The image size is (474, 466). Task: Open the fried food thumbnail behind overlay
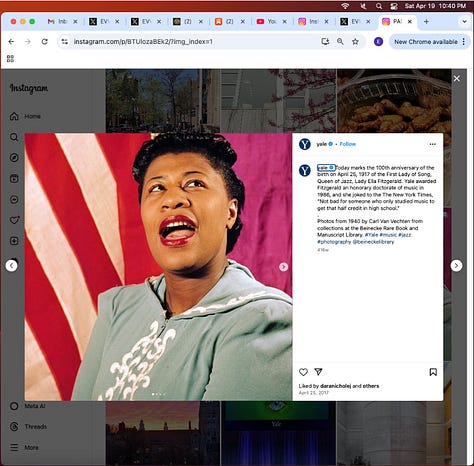pyautogui.click(x=394, y=101)
